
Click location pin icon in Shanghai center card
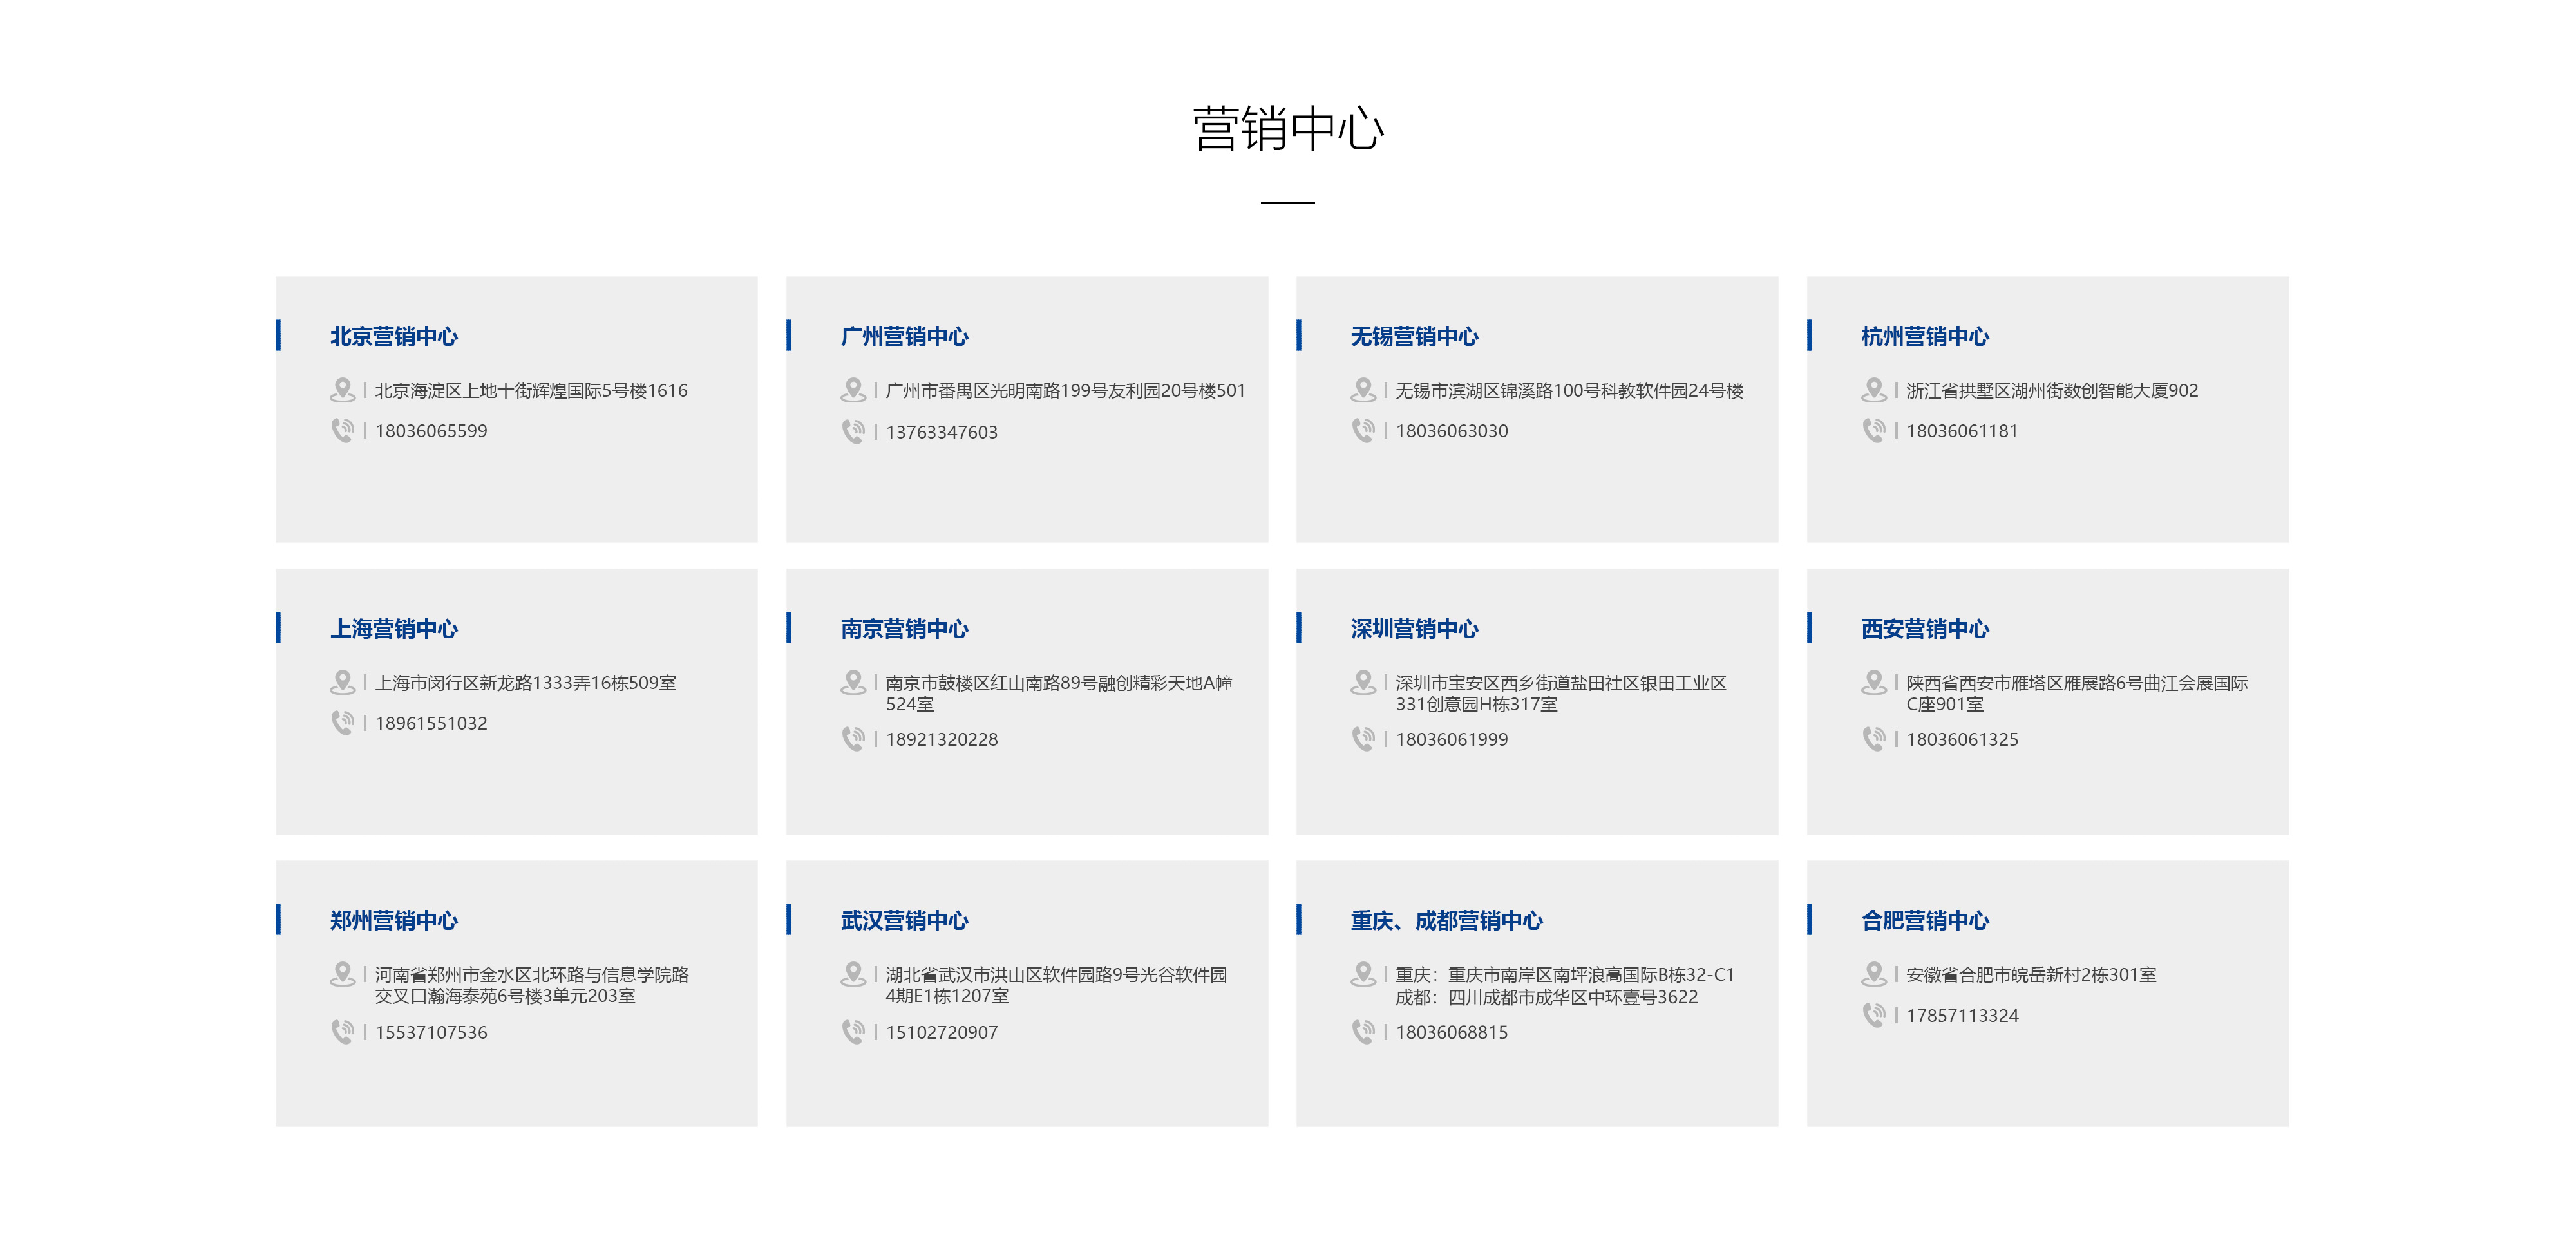click(342, 682)
